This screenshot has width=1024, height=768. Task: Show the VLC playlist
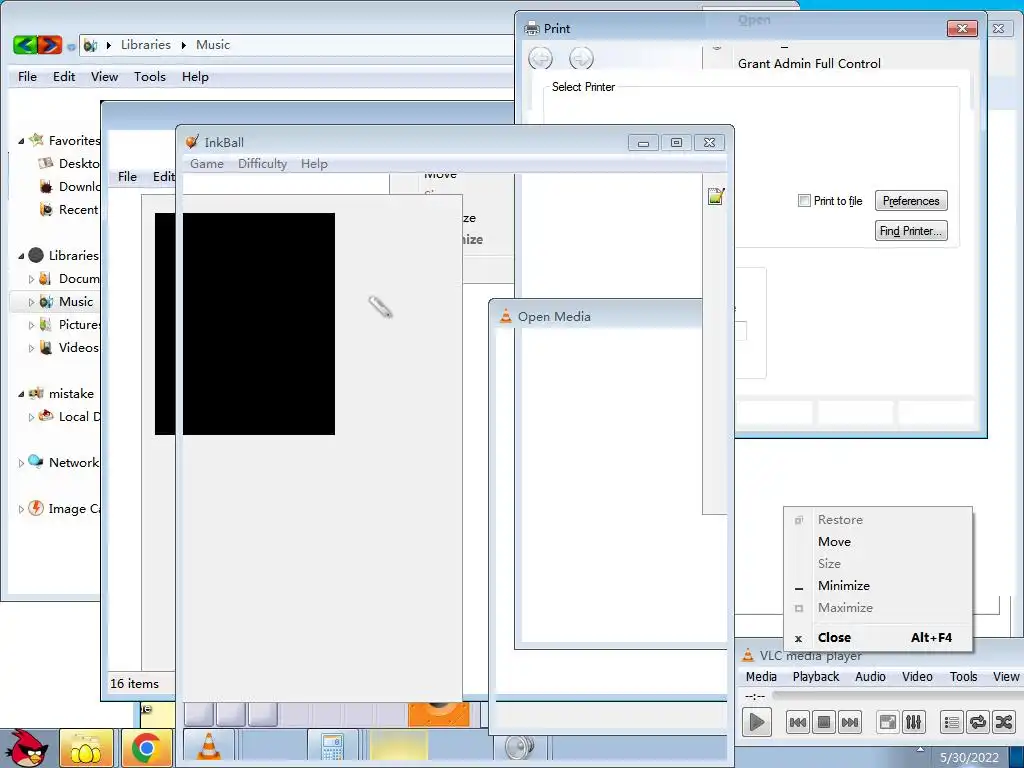[x=952, y=722]
